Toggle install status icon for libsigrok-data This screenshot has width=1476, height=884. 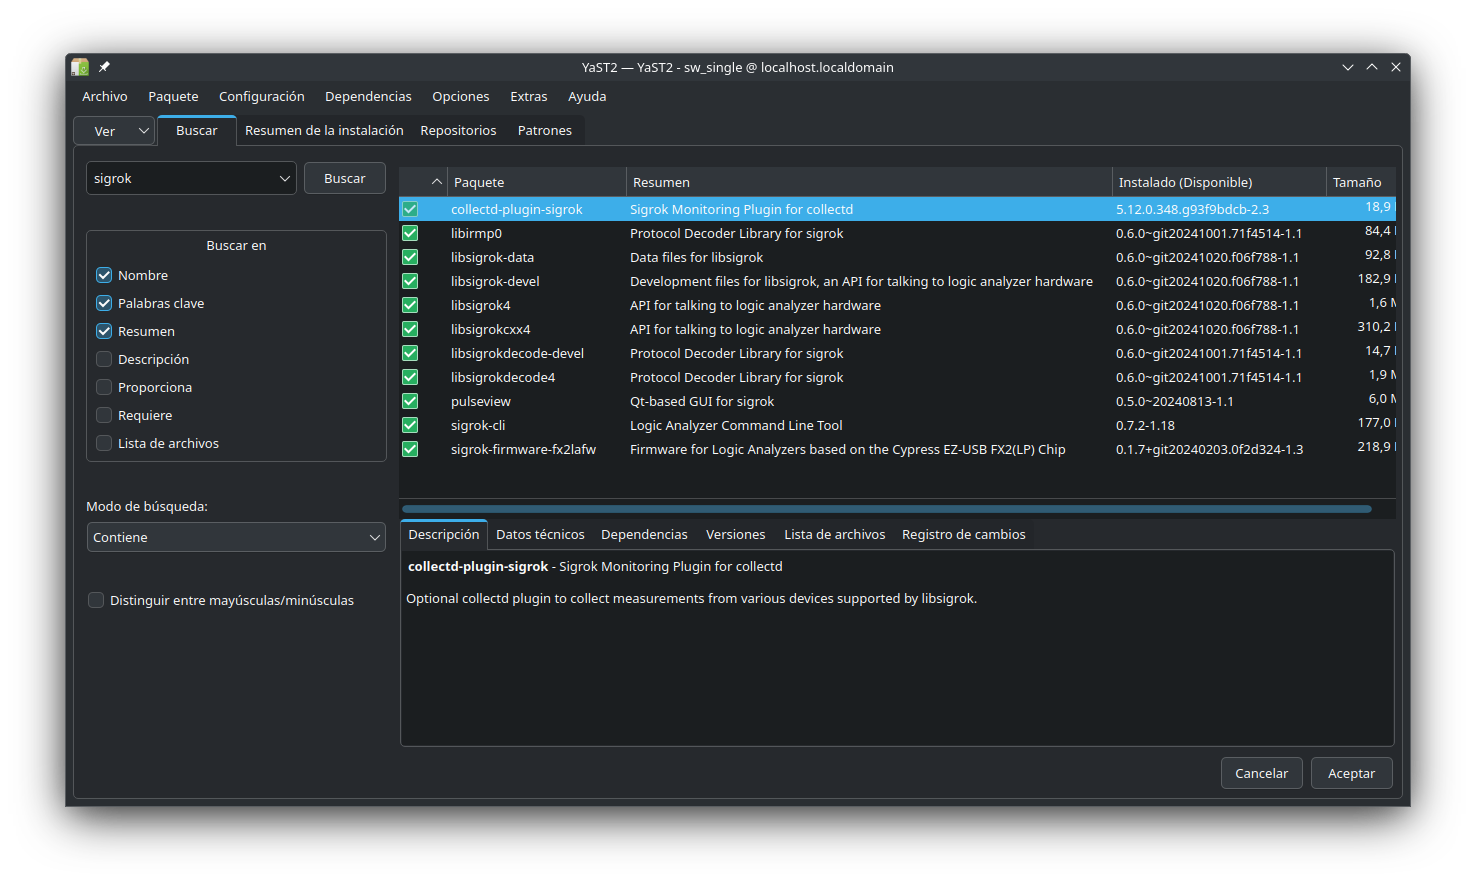pos(410,257)
